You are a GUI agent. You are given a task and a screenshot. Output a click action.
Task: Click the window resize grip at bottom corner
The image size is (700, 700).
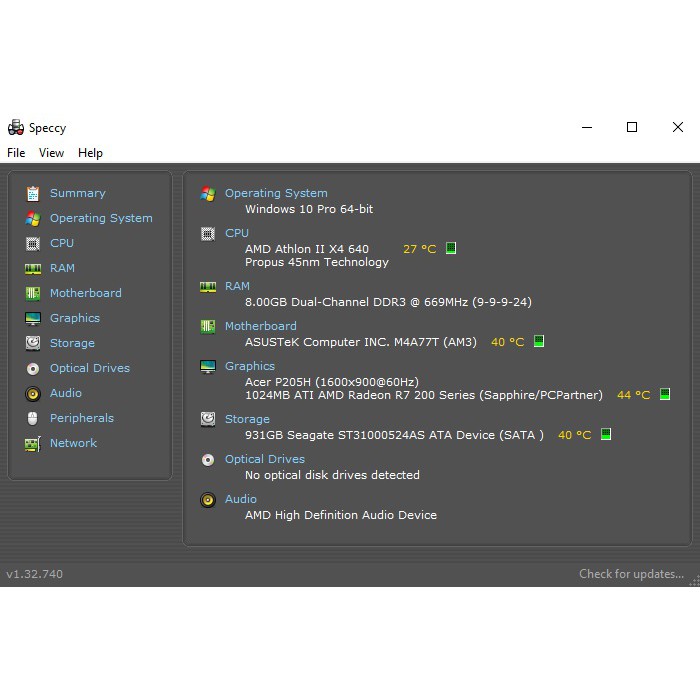point(695,581)
